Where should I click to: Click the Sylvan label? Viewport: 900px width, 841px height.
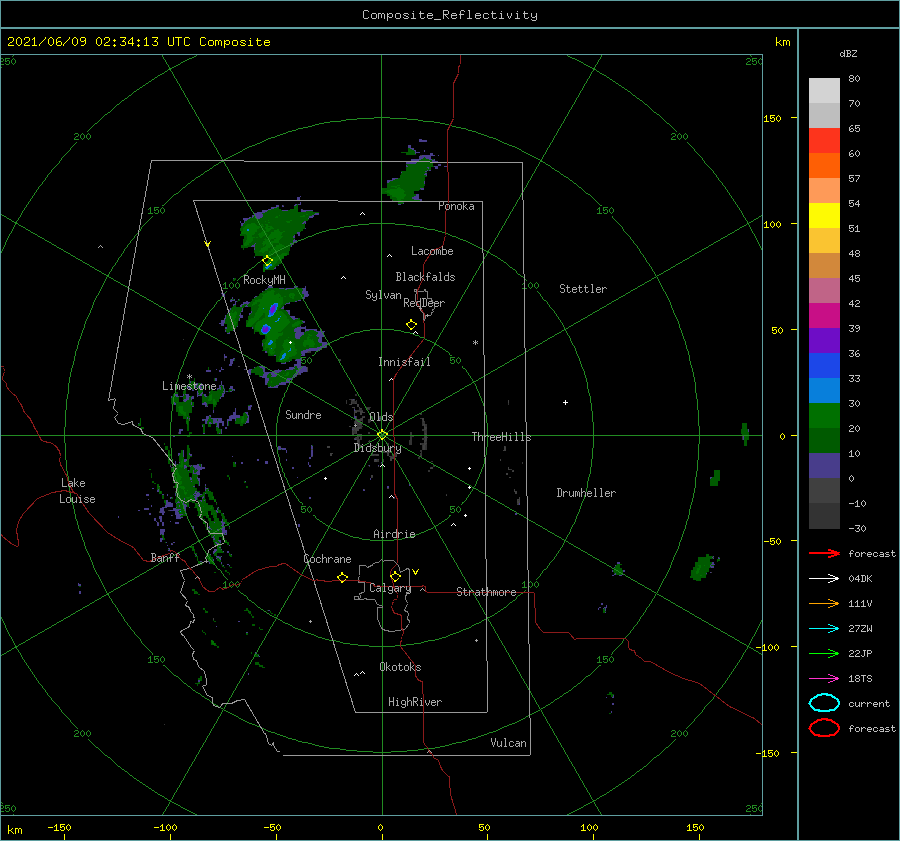pos(383,295)
